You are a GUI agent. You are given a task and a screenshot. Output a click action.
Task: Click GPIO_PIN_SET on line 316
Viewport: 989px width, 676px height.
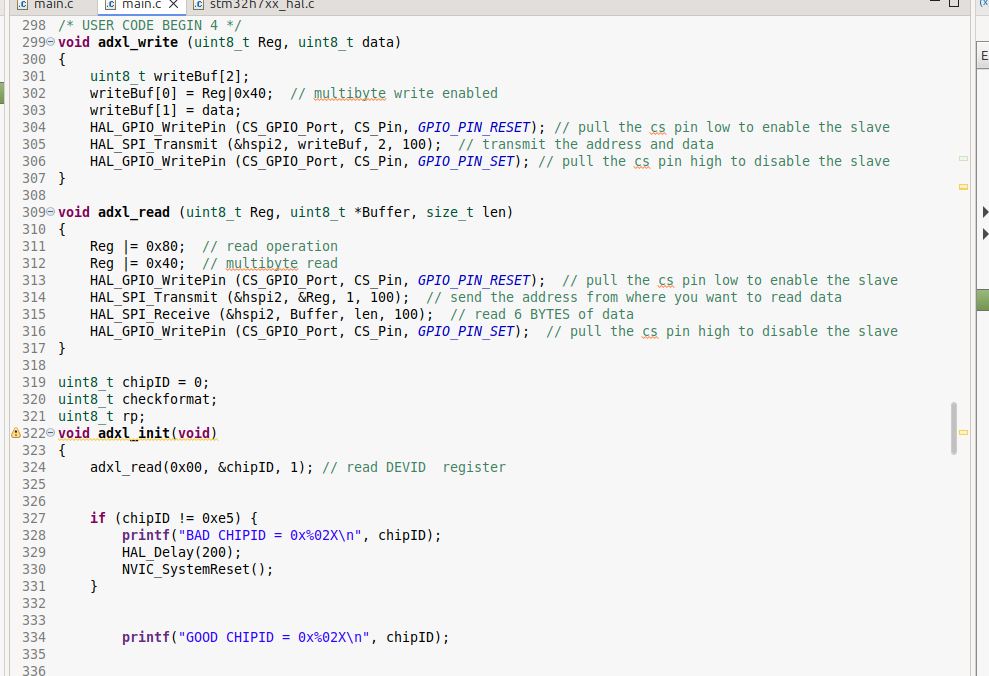[x=465, y=332]
